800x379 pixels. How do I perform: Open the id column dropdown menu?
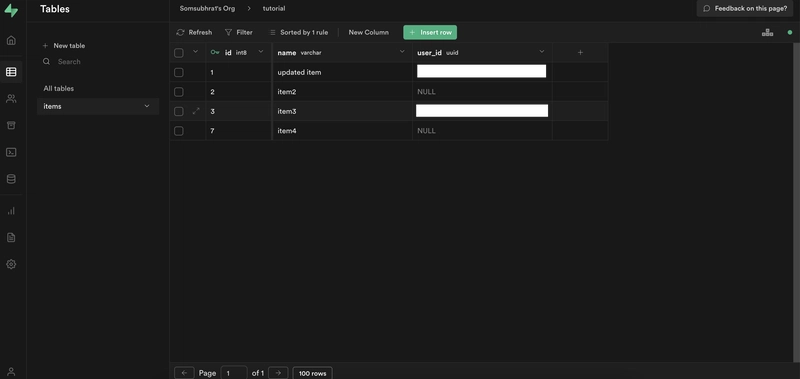click(x=261, y=52)
